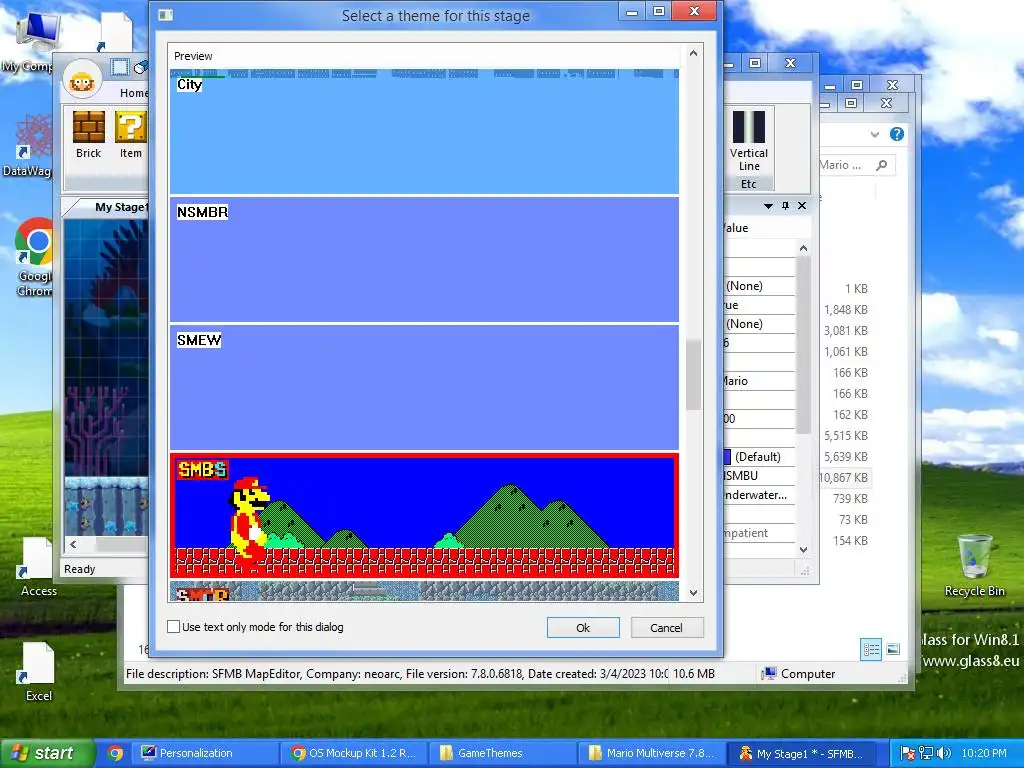This screenshot has height=768, width=1024.
Task: Click the Mario property value
Action: 758,381
